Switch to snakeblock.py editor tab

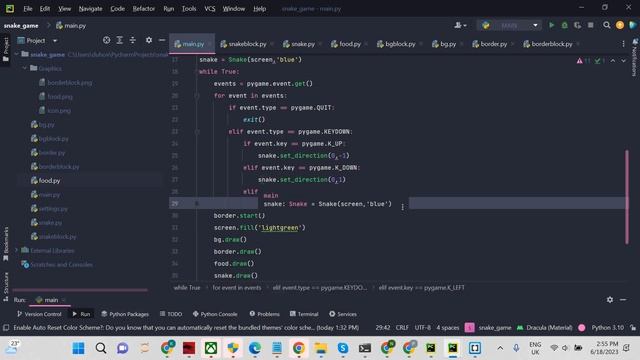[247, 44]
